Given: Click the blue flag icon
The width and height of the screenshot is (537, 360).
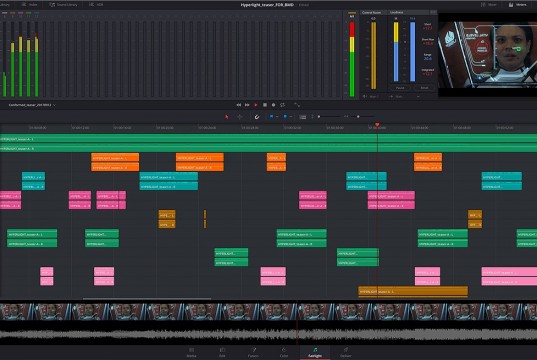Looking at the screenshot, I should coord(271,117).
